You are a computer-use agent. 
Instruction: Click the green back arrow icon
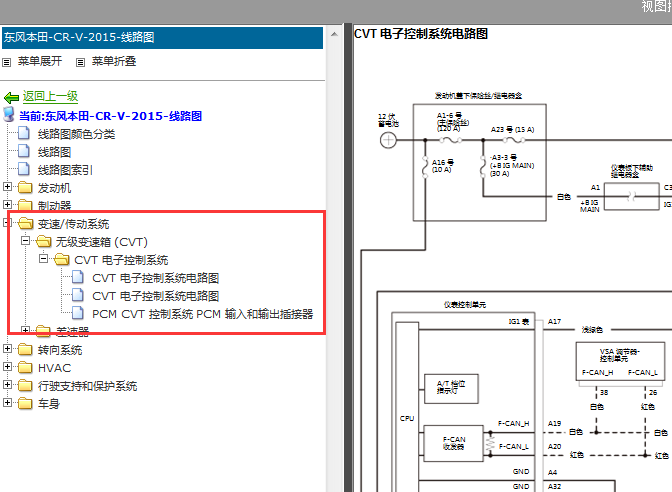tap(11, 98)
